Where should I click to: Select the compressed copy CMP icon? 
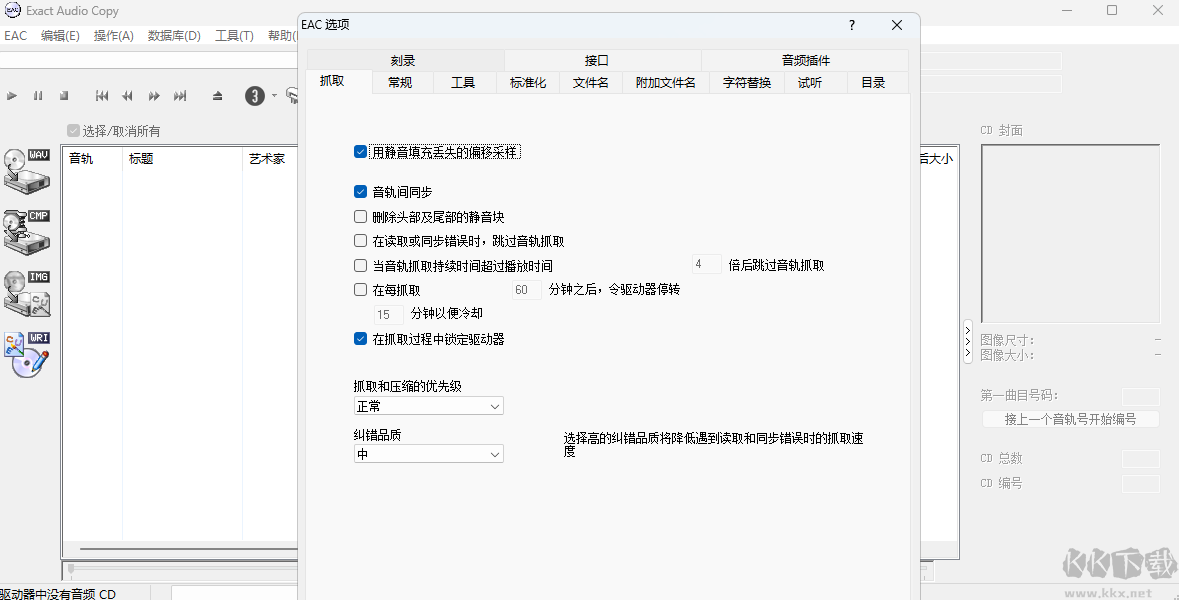(25, 230)
